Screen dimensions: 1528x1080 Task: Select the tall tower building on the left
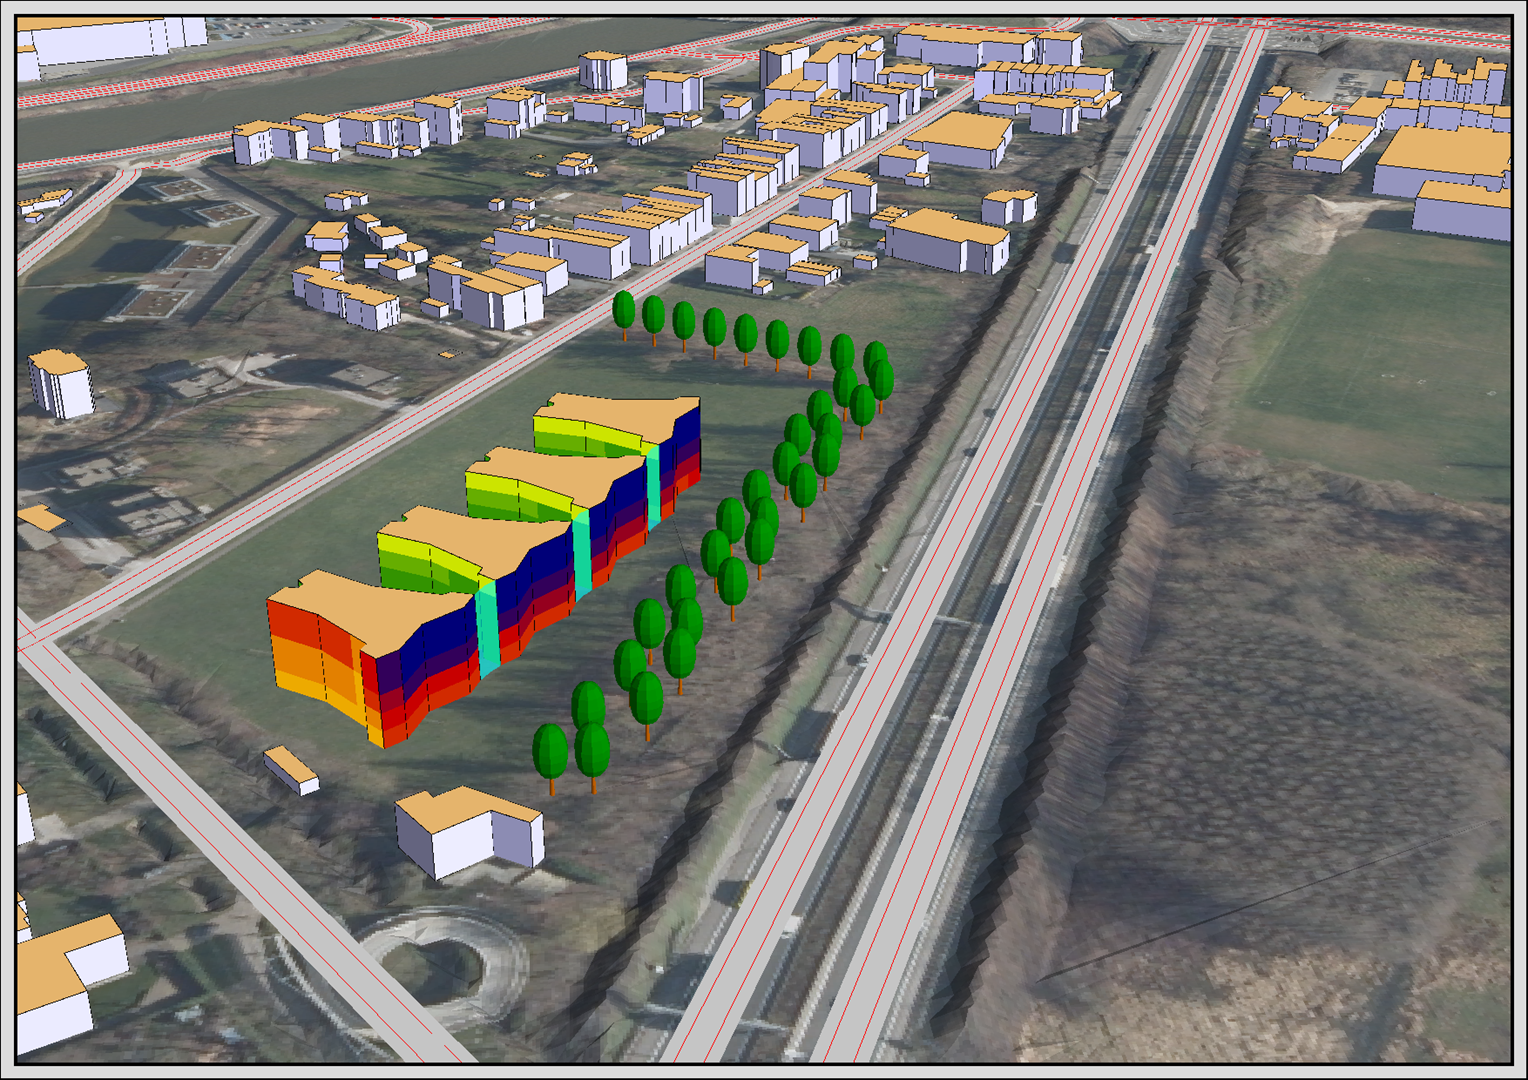point(62,383)
